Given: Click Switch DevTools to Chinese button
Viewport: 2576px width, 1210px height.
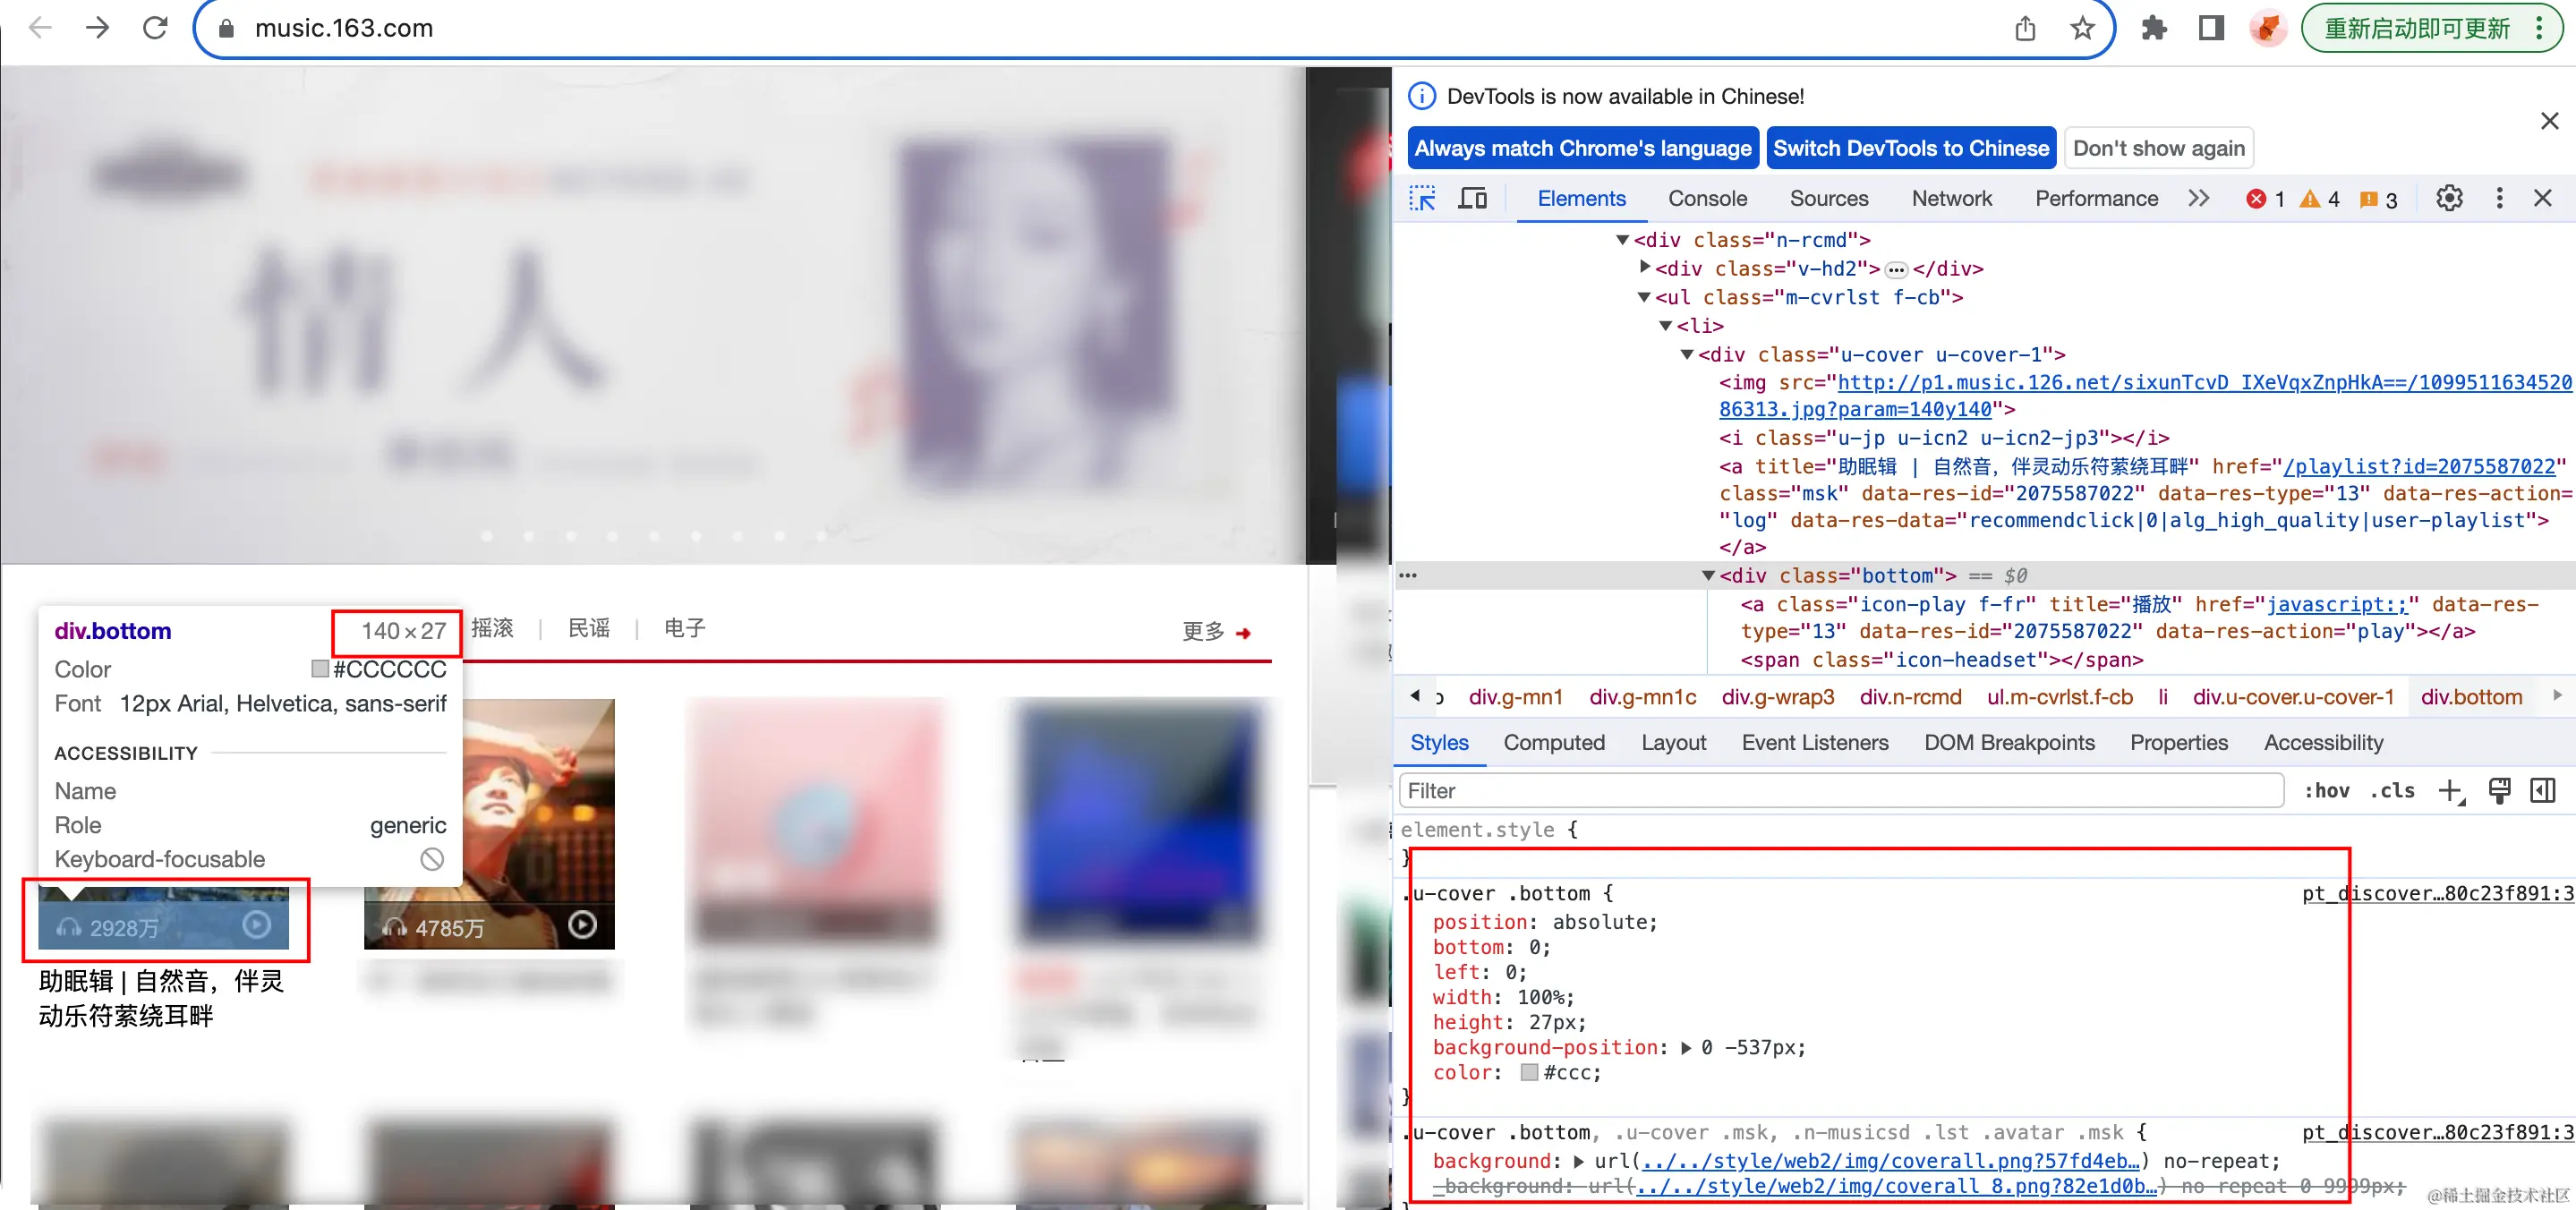Looking at the screenshot, I should click(1911, 148).
